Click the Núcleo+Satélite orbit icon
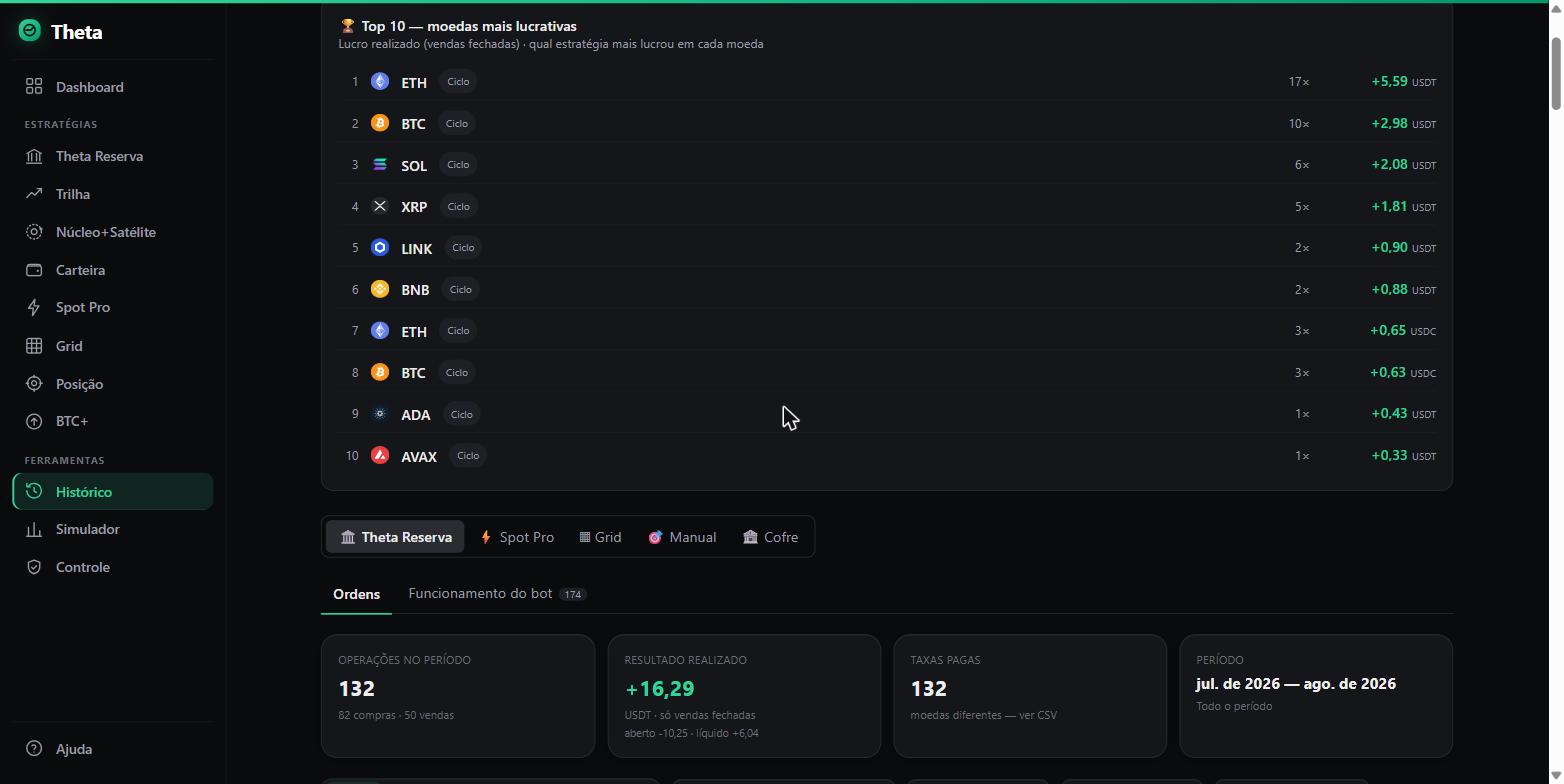Screen dimensions: 1564x784 tap(34, 232)
